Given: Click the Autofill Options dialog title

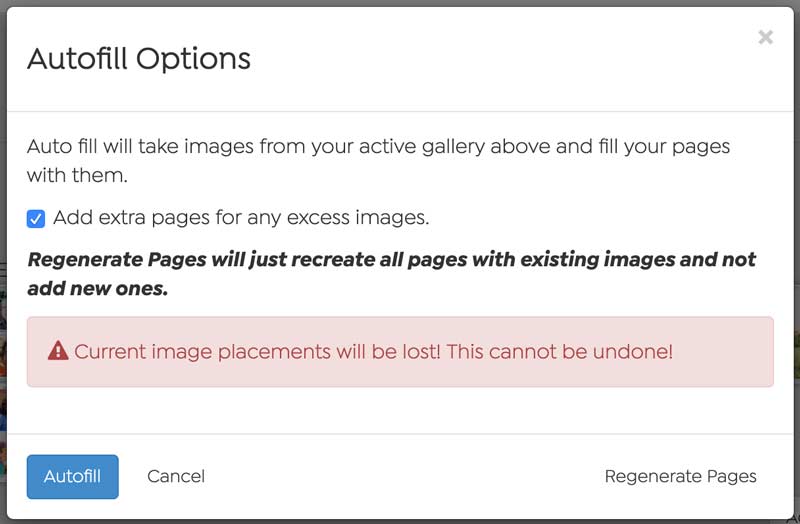Looking at the screenshot, I should coord(139,59).
